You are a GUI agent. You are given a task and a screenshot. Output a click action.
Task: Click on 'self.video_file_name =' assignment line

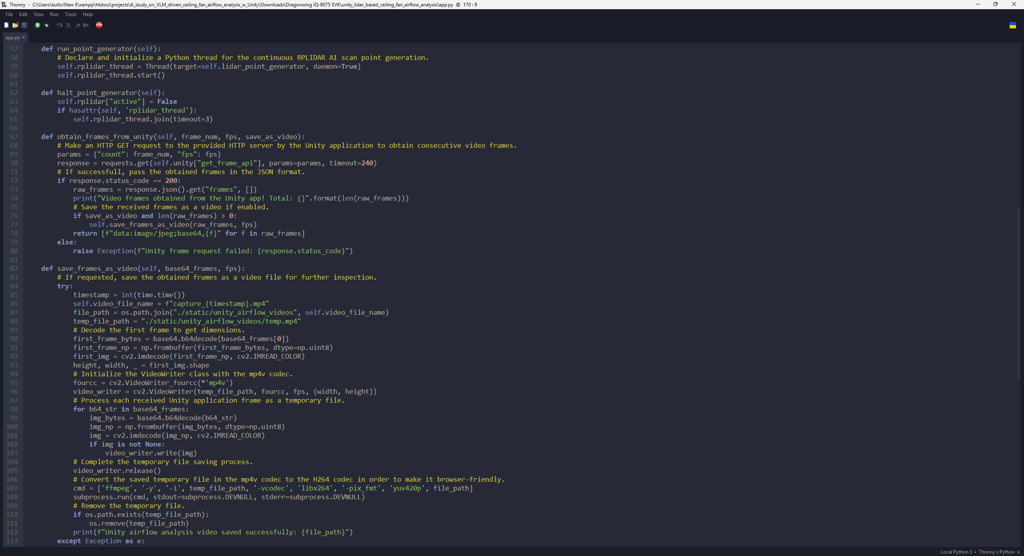(170, 304)
